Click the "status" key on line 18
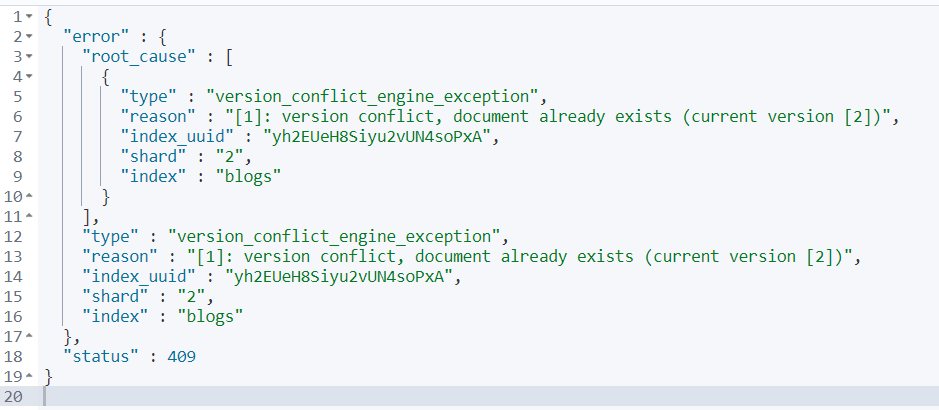This screenshot has width=939, height=410. [98, 357]
